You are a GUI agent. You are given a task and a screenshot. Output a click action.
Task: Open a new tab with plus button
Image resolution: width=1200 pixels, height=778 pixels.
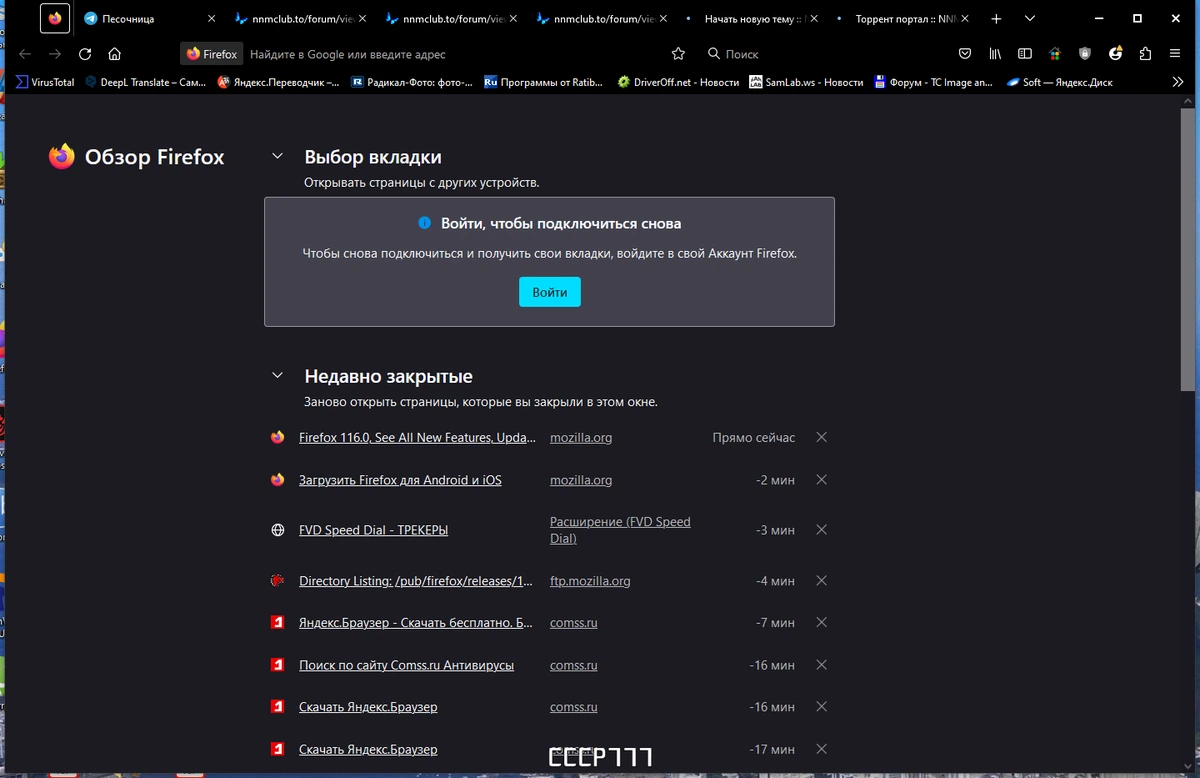pos(996,19)
